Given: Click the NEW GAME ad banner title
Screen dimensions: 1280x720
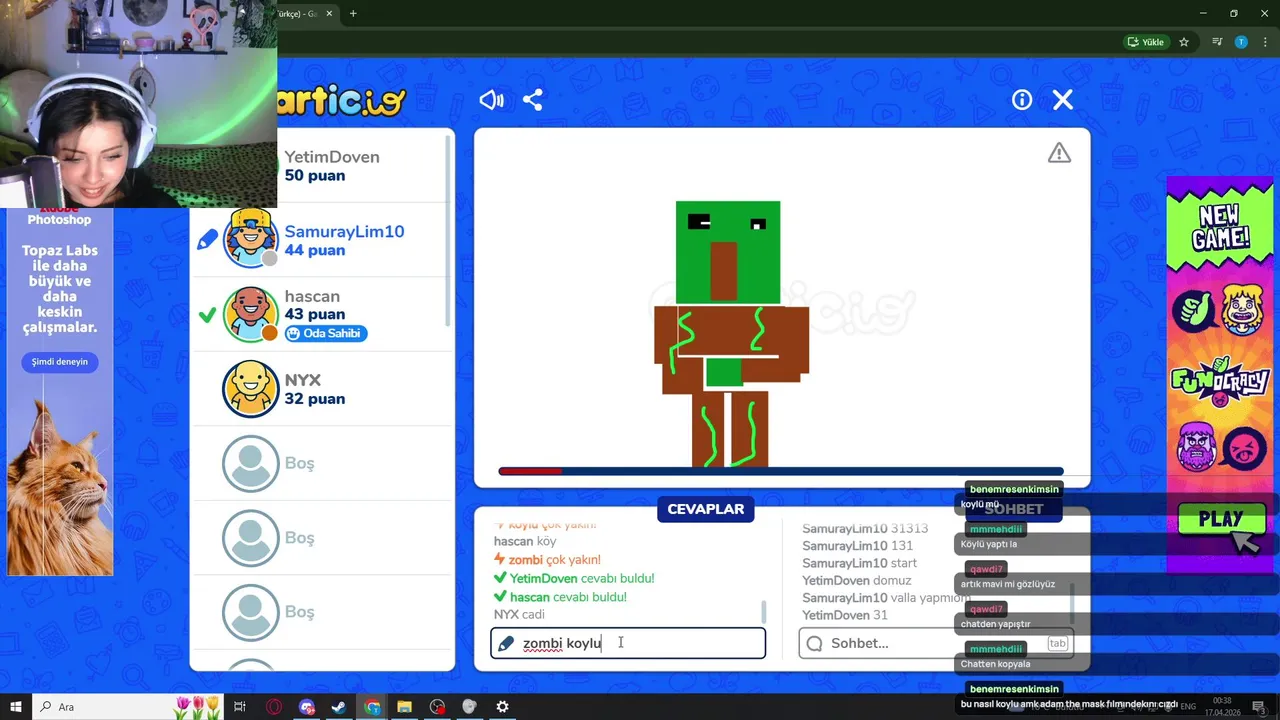Looking at the screenshot, I should (x=1220, y=228).
